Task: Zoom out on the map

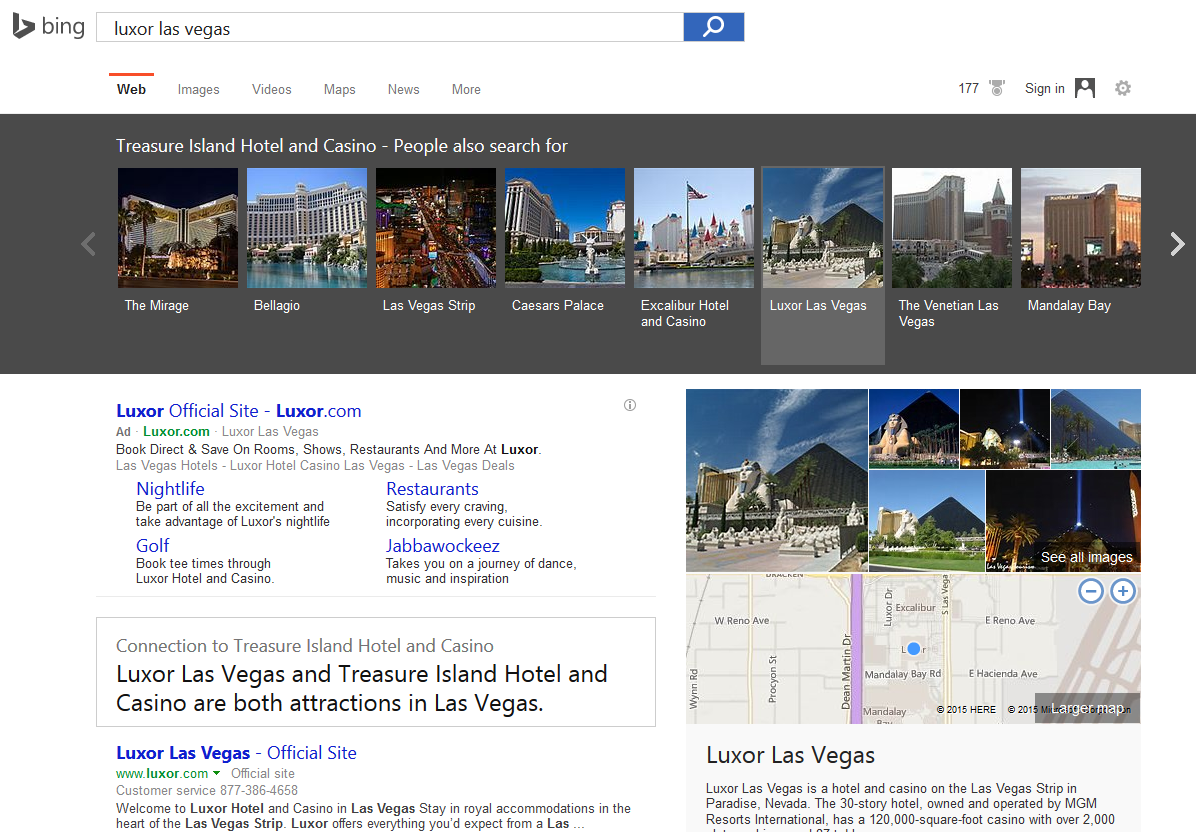Action: [x=1091, y=592]
